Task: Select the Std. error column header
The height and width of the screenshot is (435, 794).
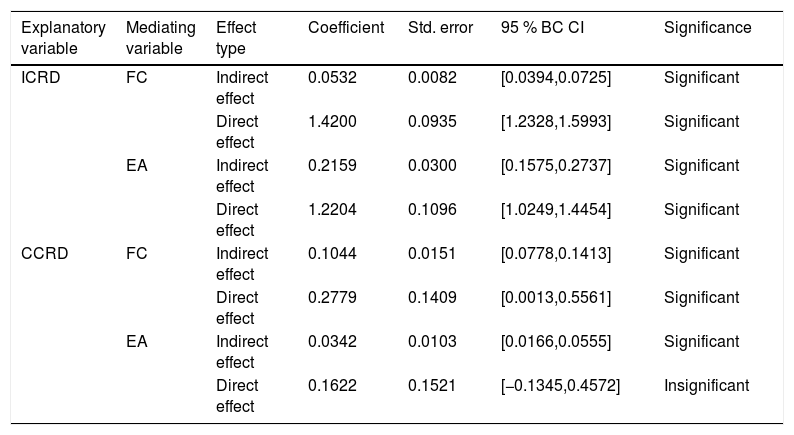Action: coord(440,27)
